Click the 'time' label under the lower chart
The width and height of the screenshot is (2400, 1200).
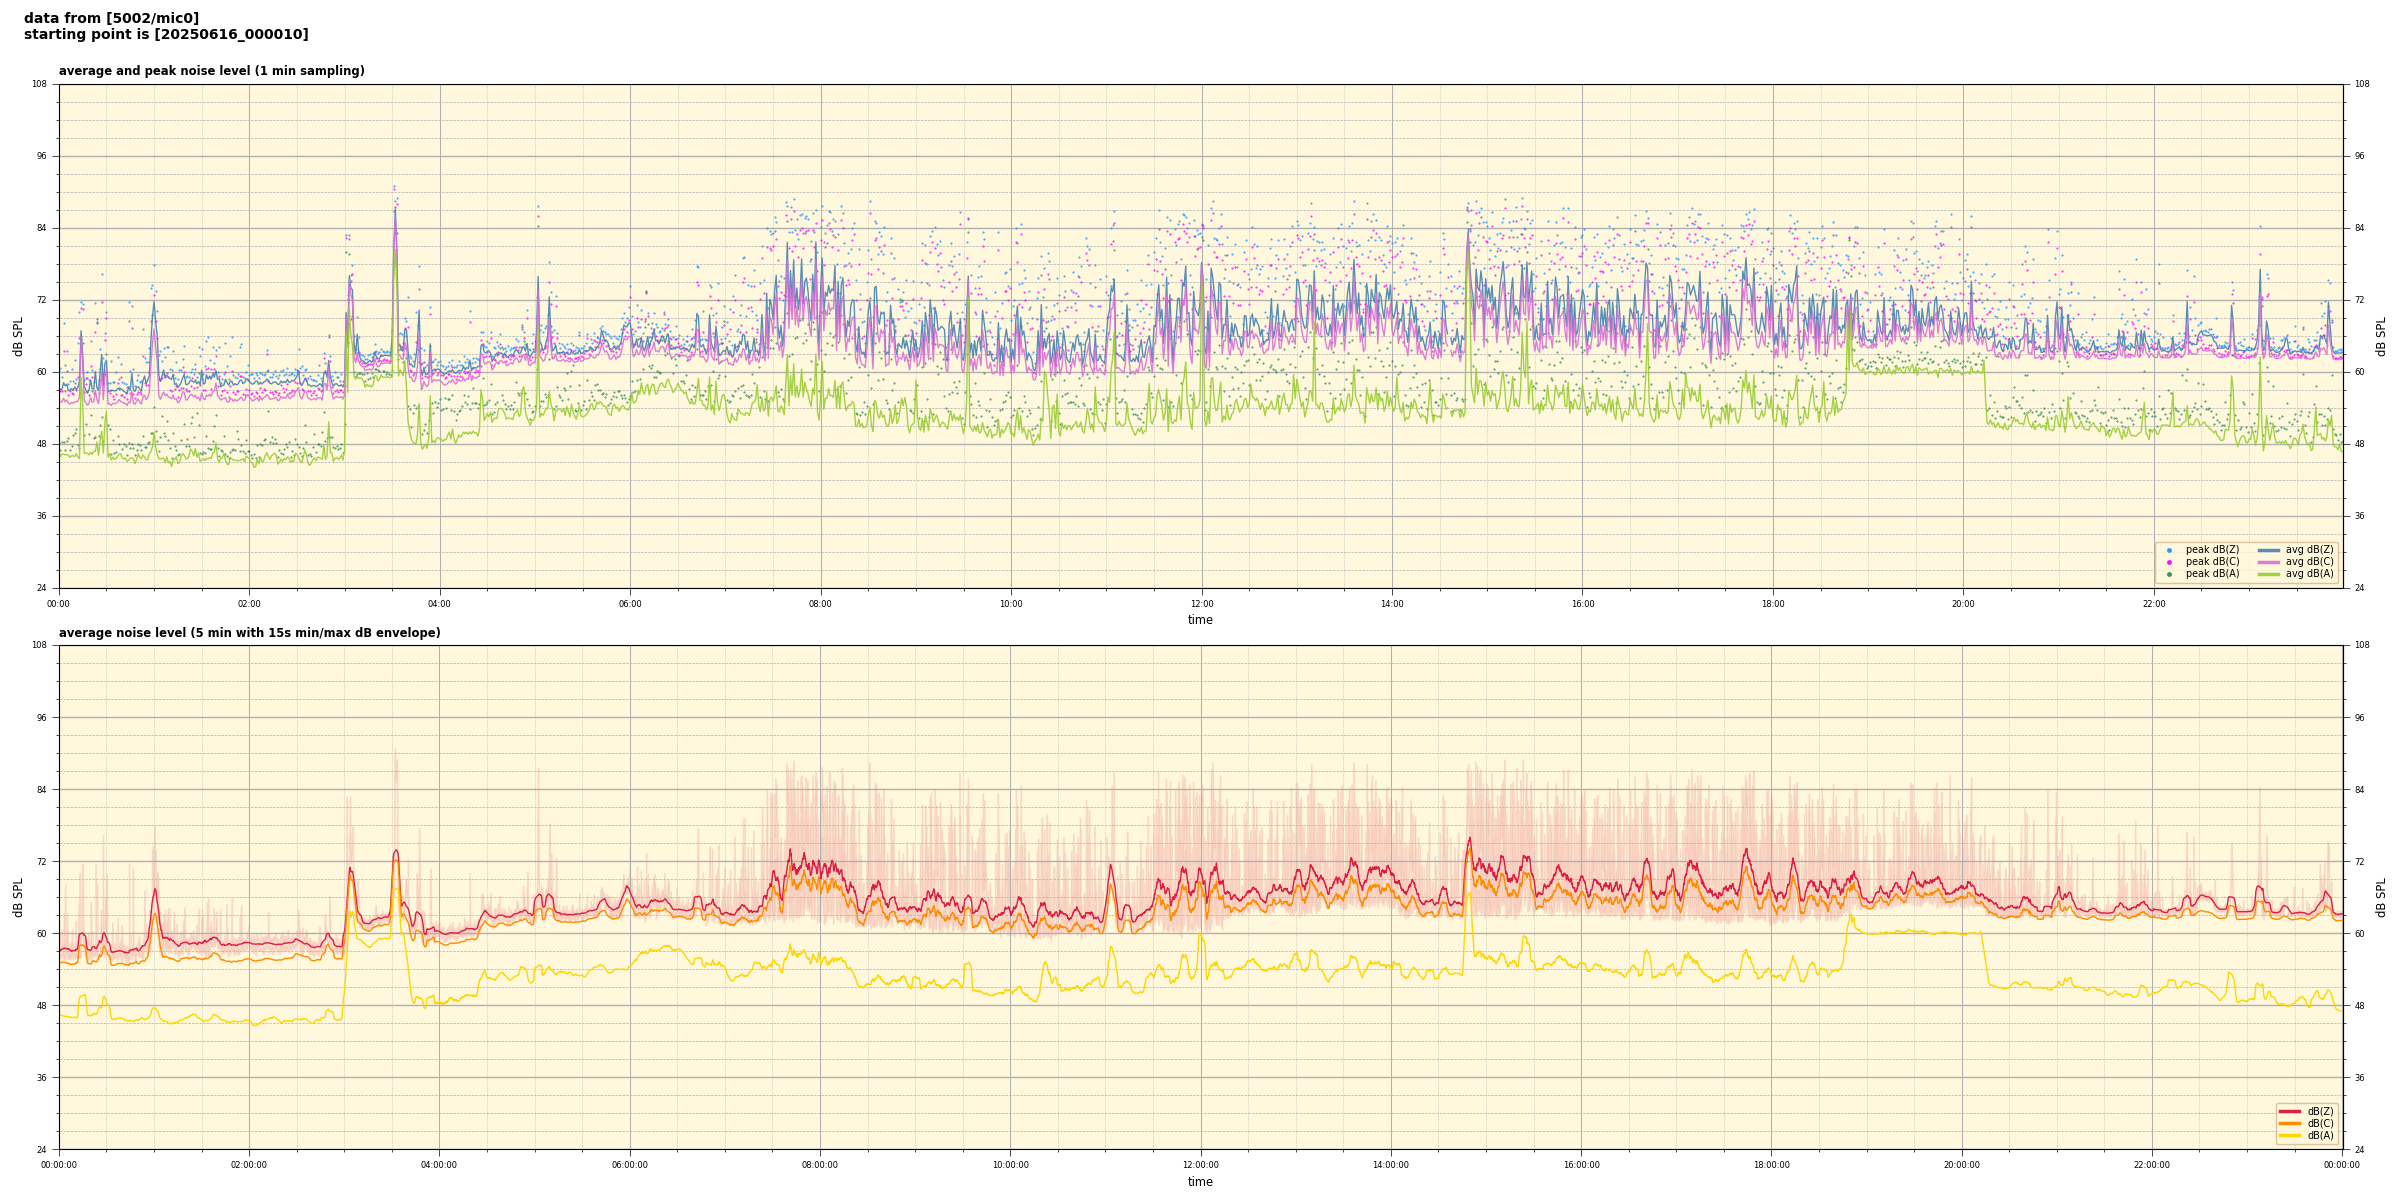[1200, 1182]
